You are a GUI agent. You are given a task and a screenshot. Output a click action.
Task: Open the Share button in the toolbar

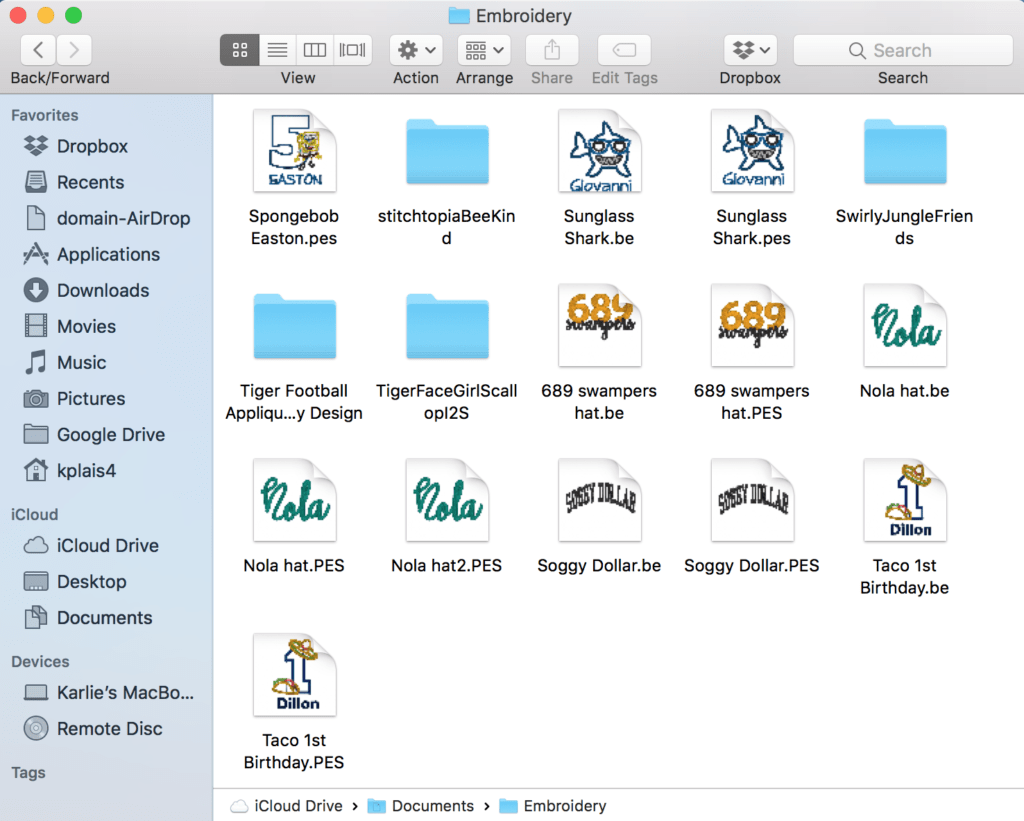coord(552,50)
